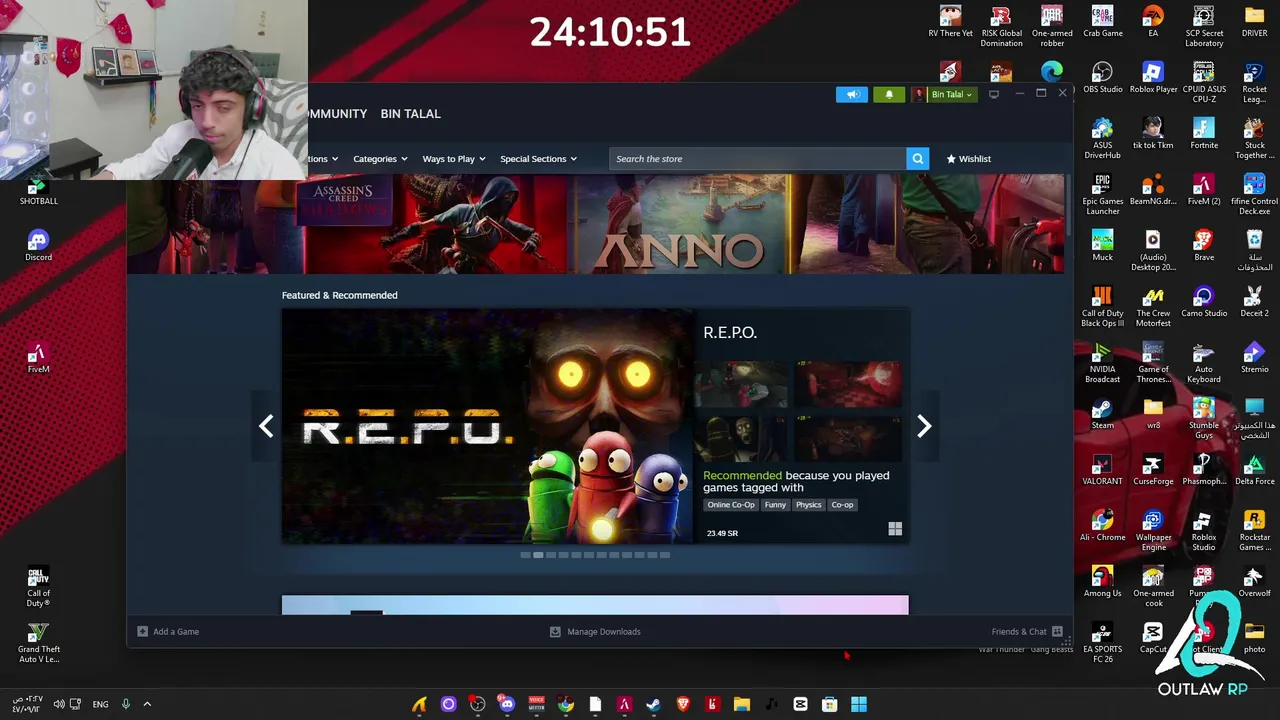
Task: Open the Camo Studio desktop icon
Action: coord(1204,302)
